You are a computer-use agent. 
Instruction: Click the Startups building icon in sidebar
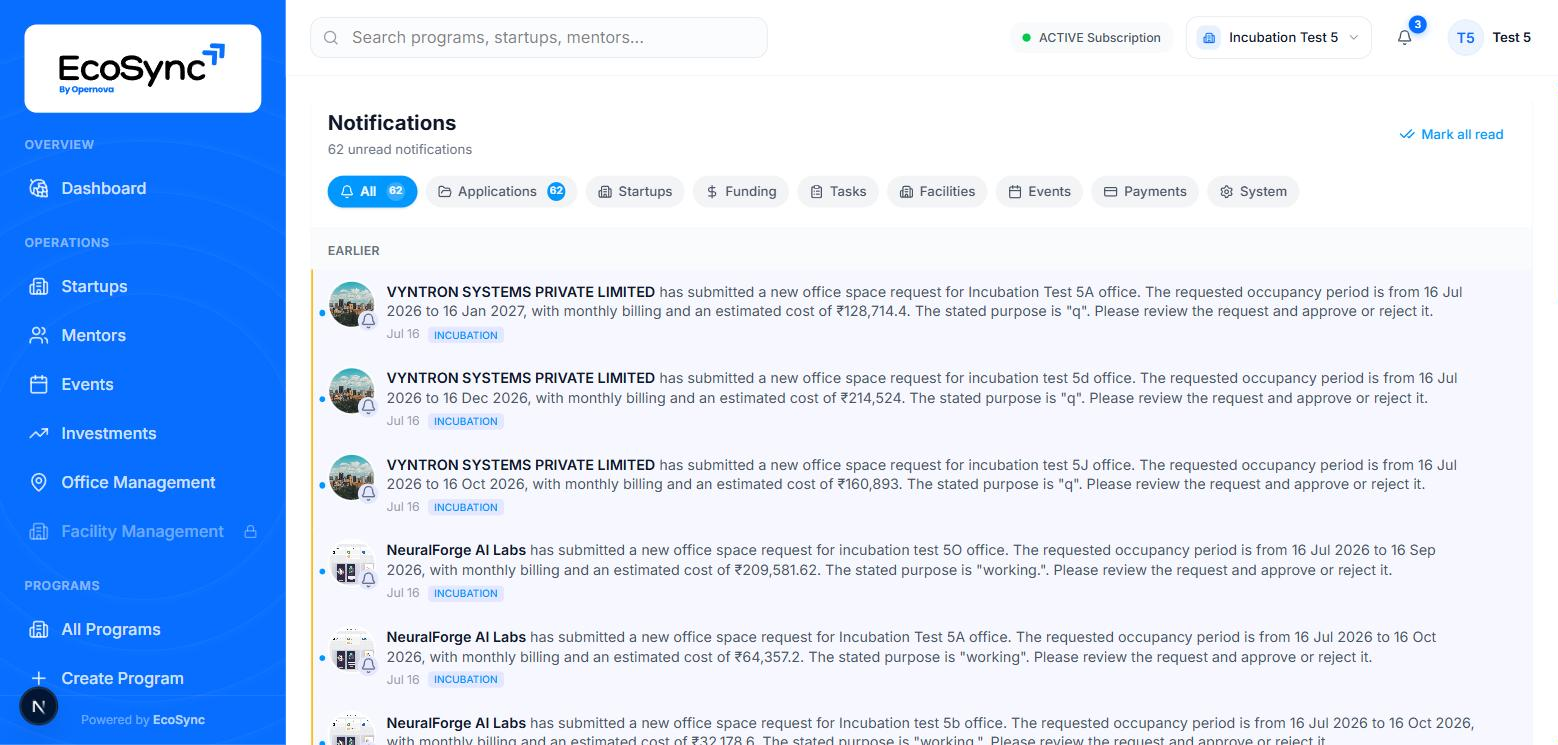39,286
